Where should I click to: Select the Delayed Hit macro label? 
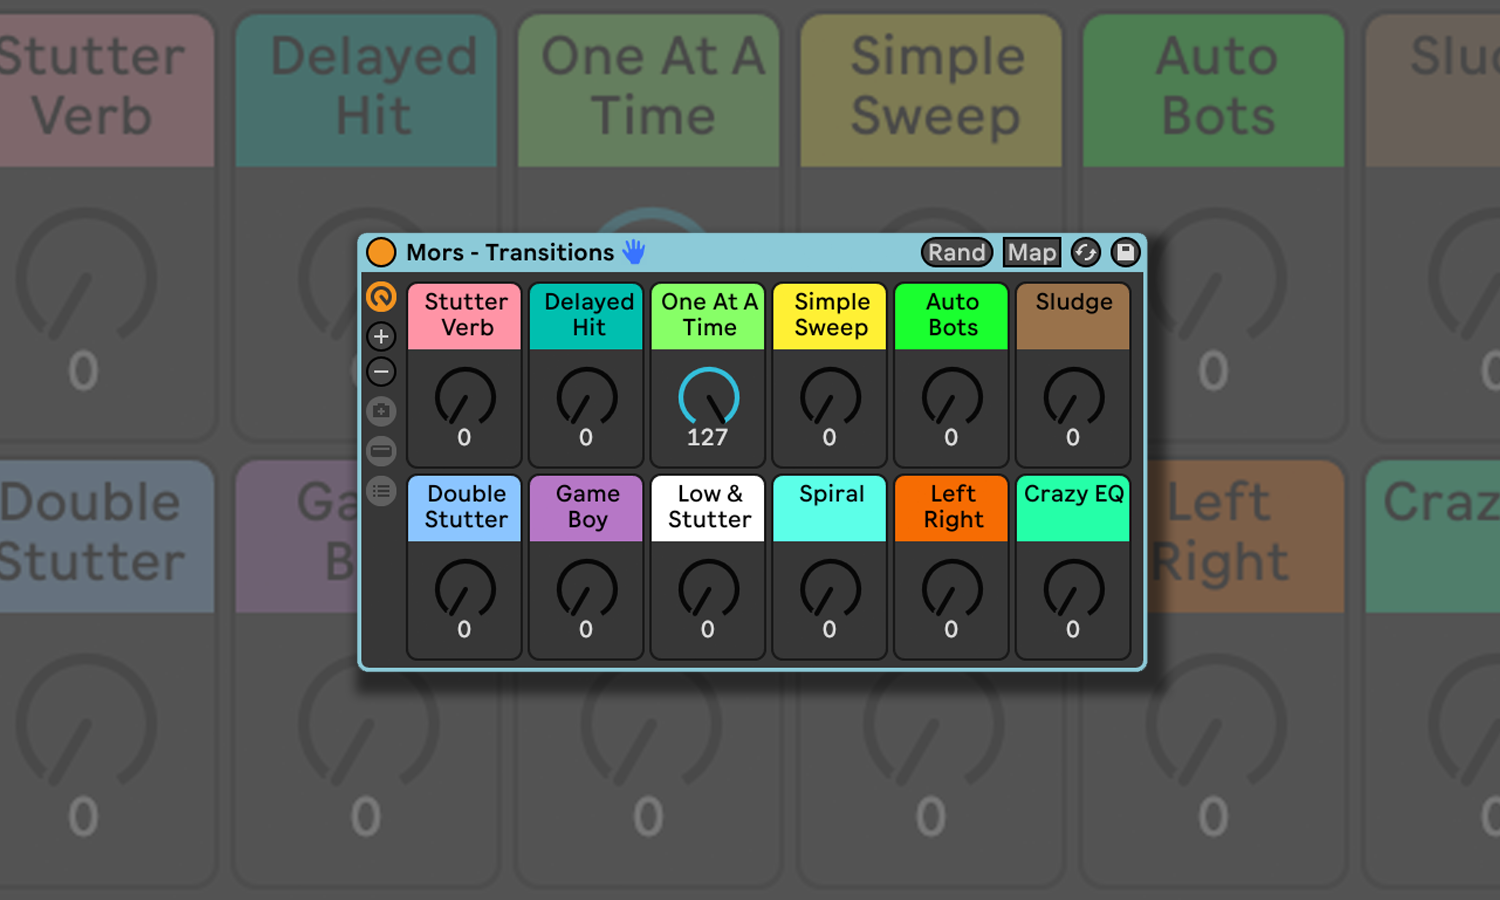[x=587, y=316]
